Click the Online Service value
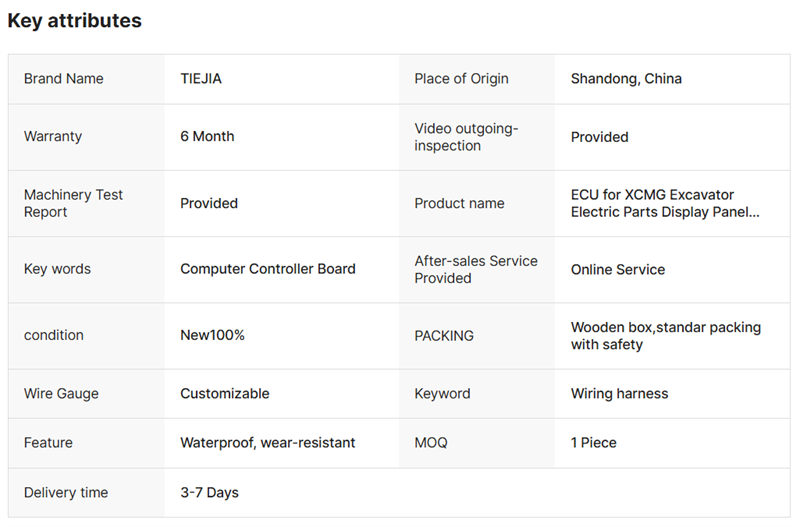Screen dimensions: 800x527 pyautogui.click(x=618, y=269)
